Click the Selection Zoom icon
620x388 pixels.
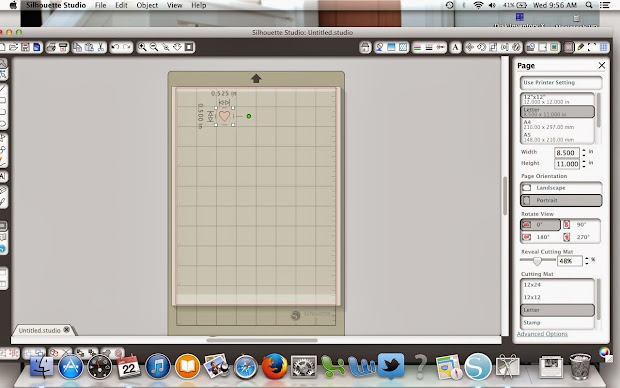coord(166,47)
